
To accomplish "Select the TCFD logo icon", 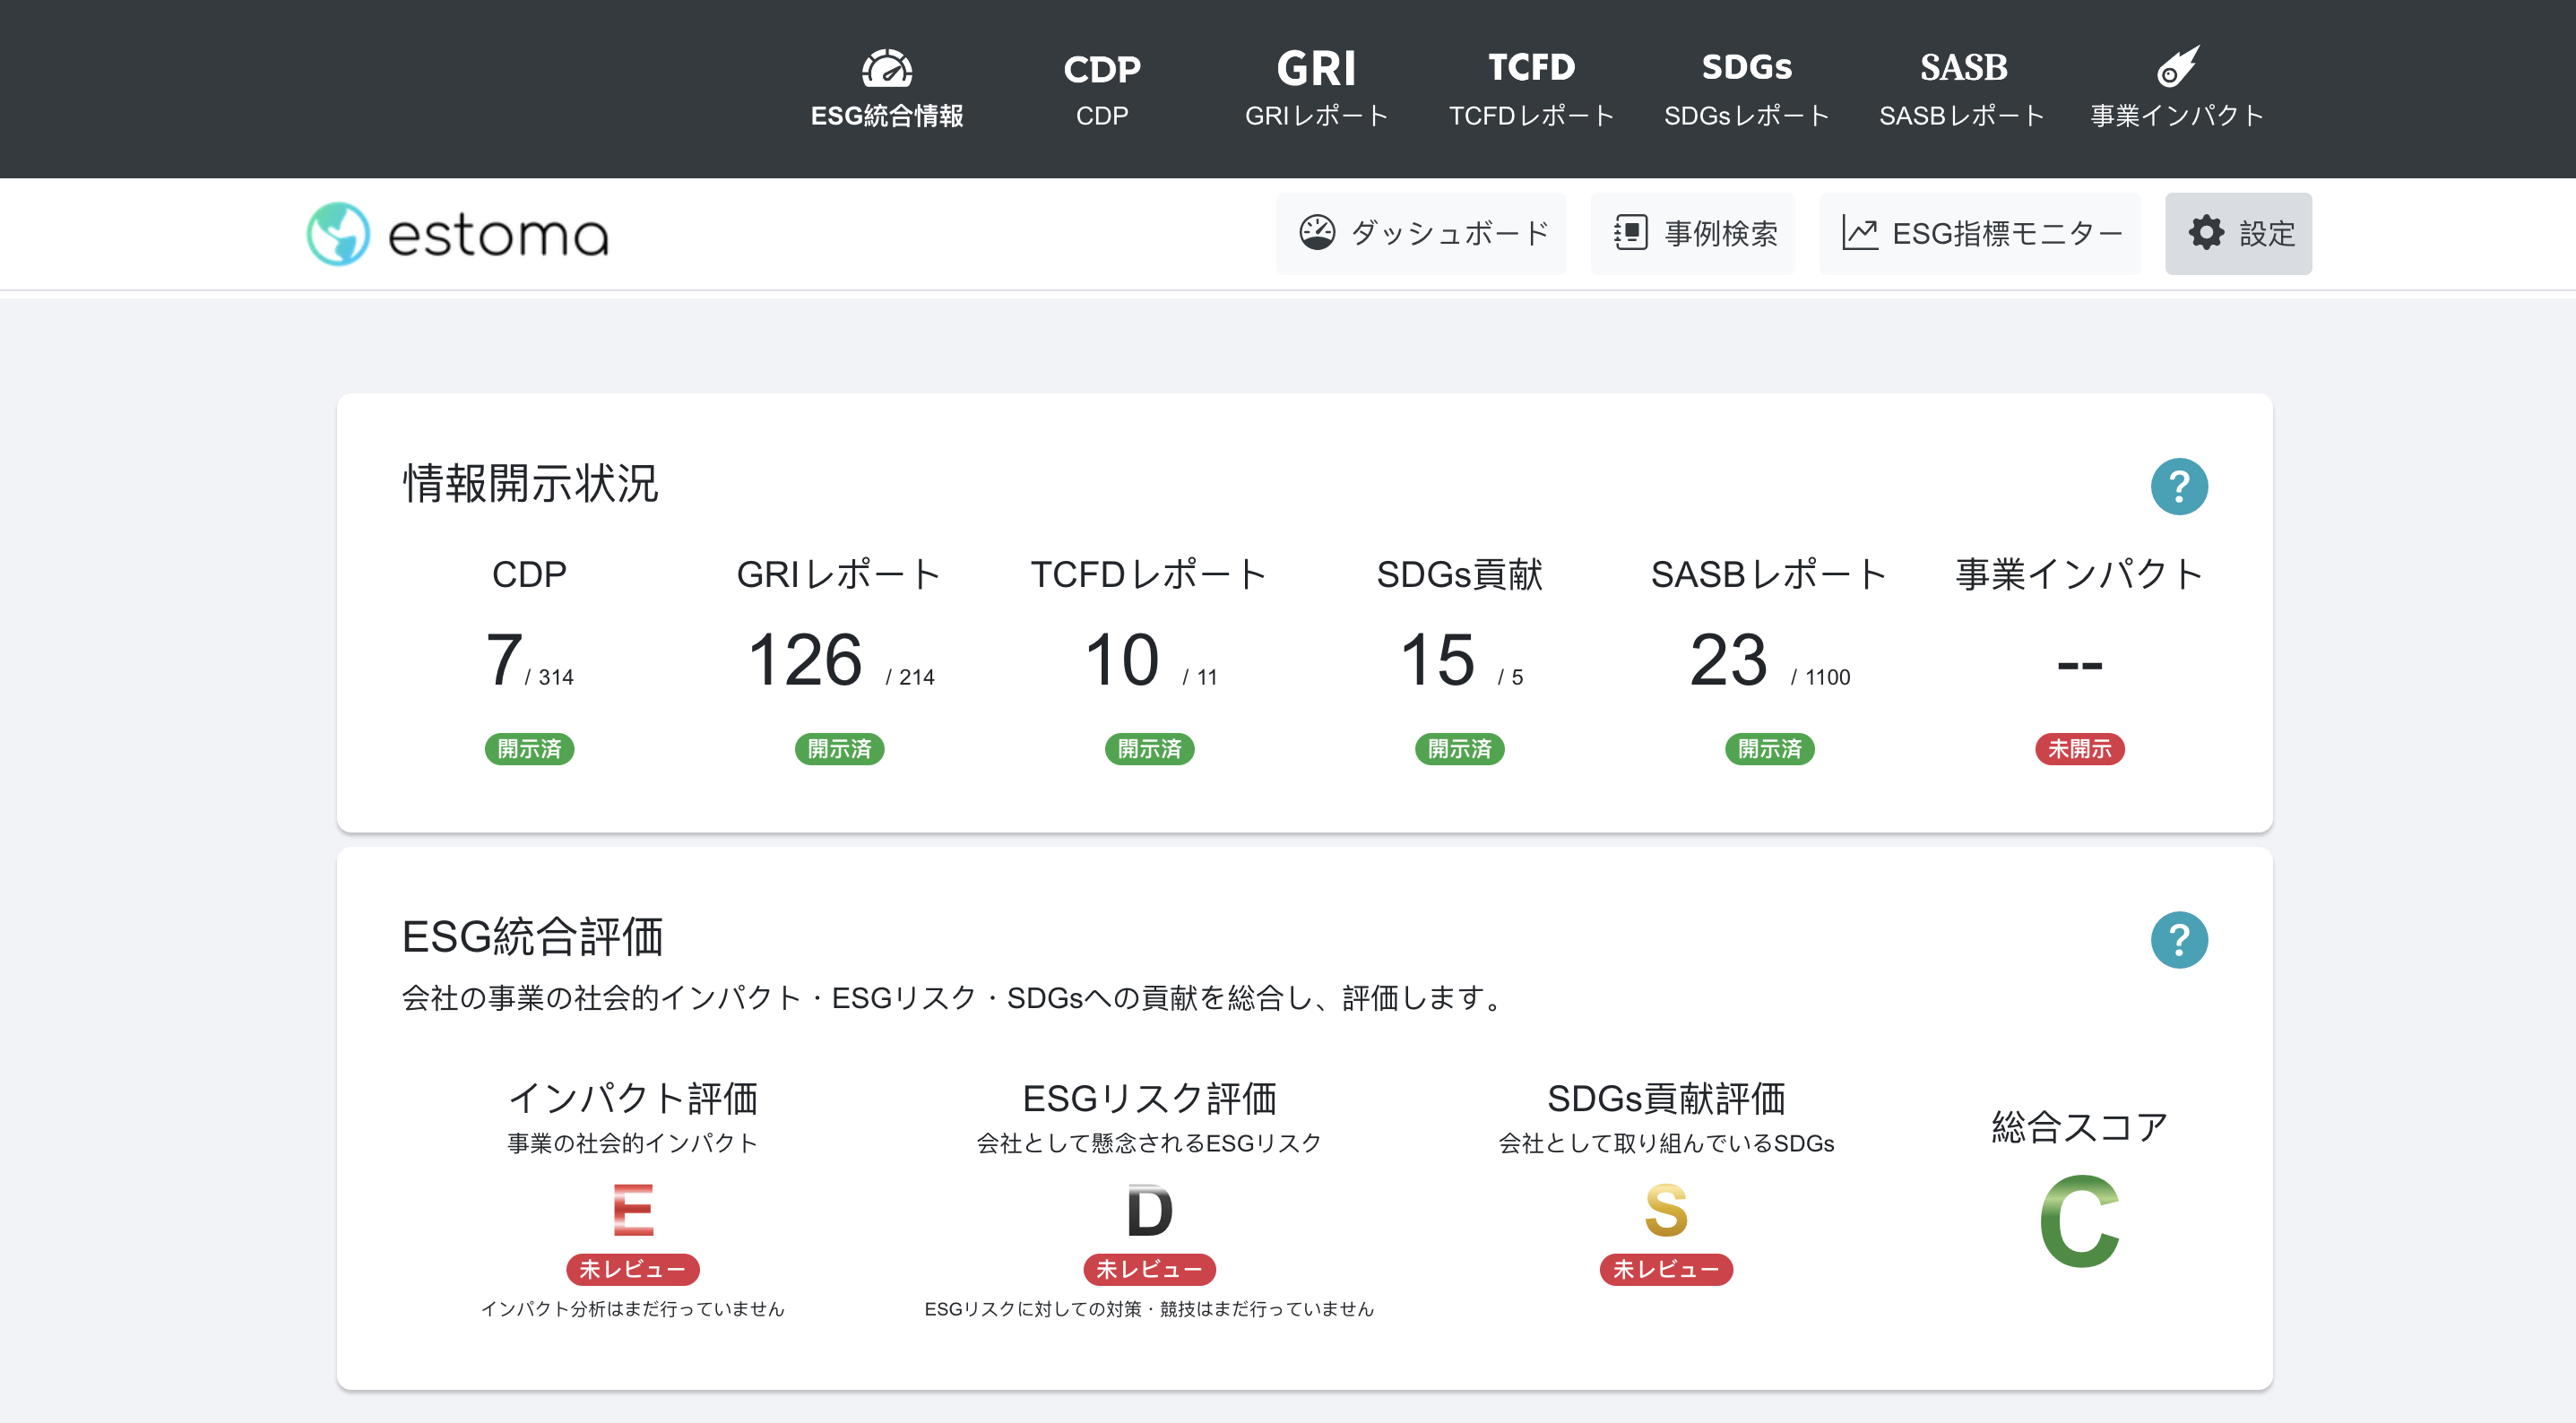I will point(1531,67).
